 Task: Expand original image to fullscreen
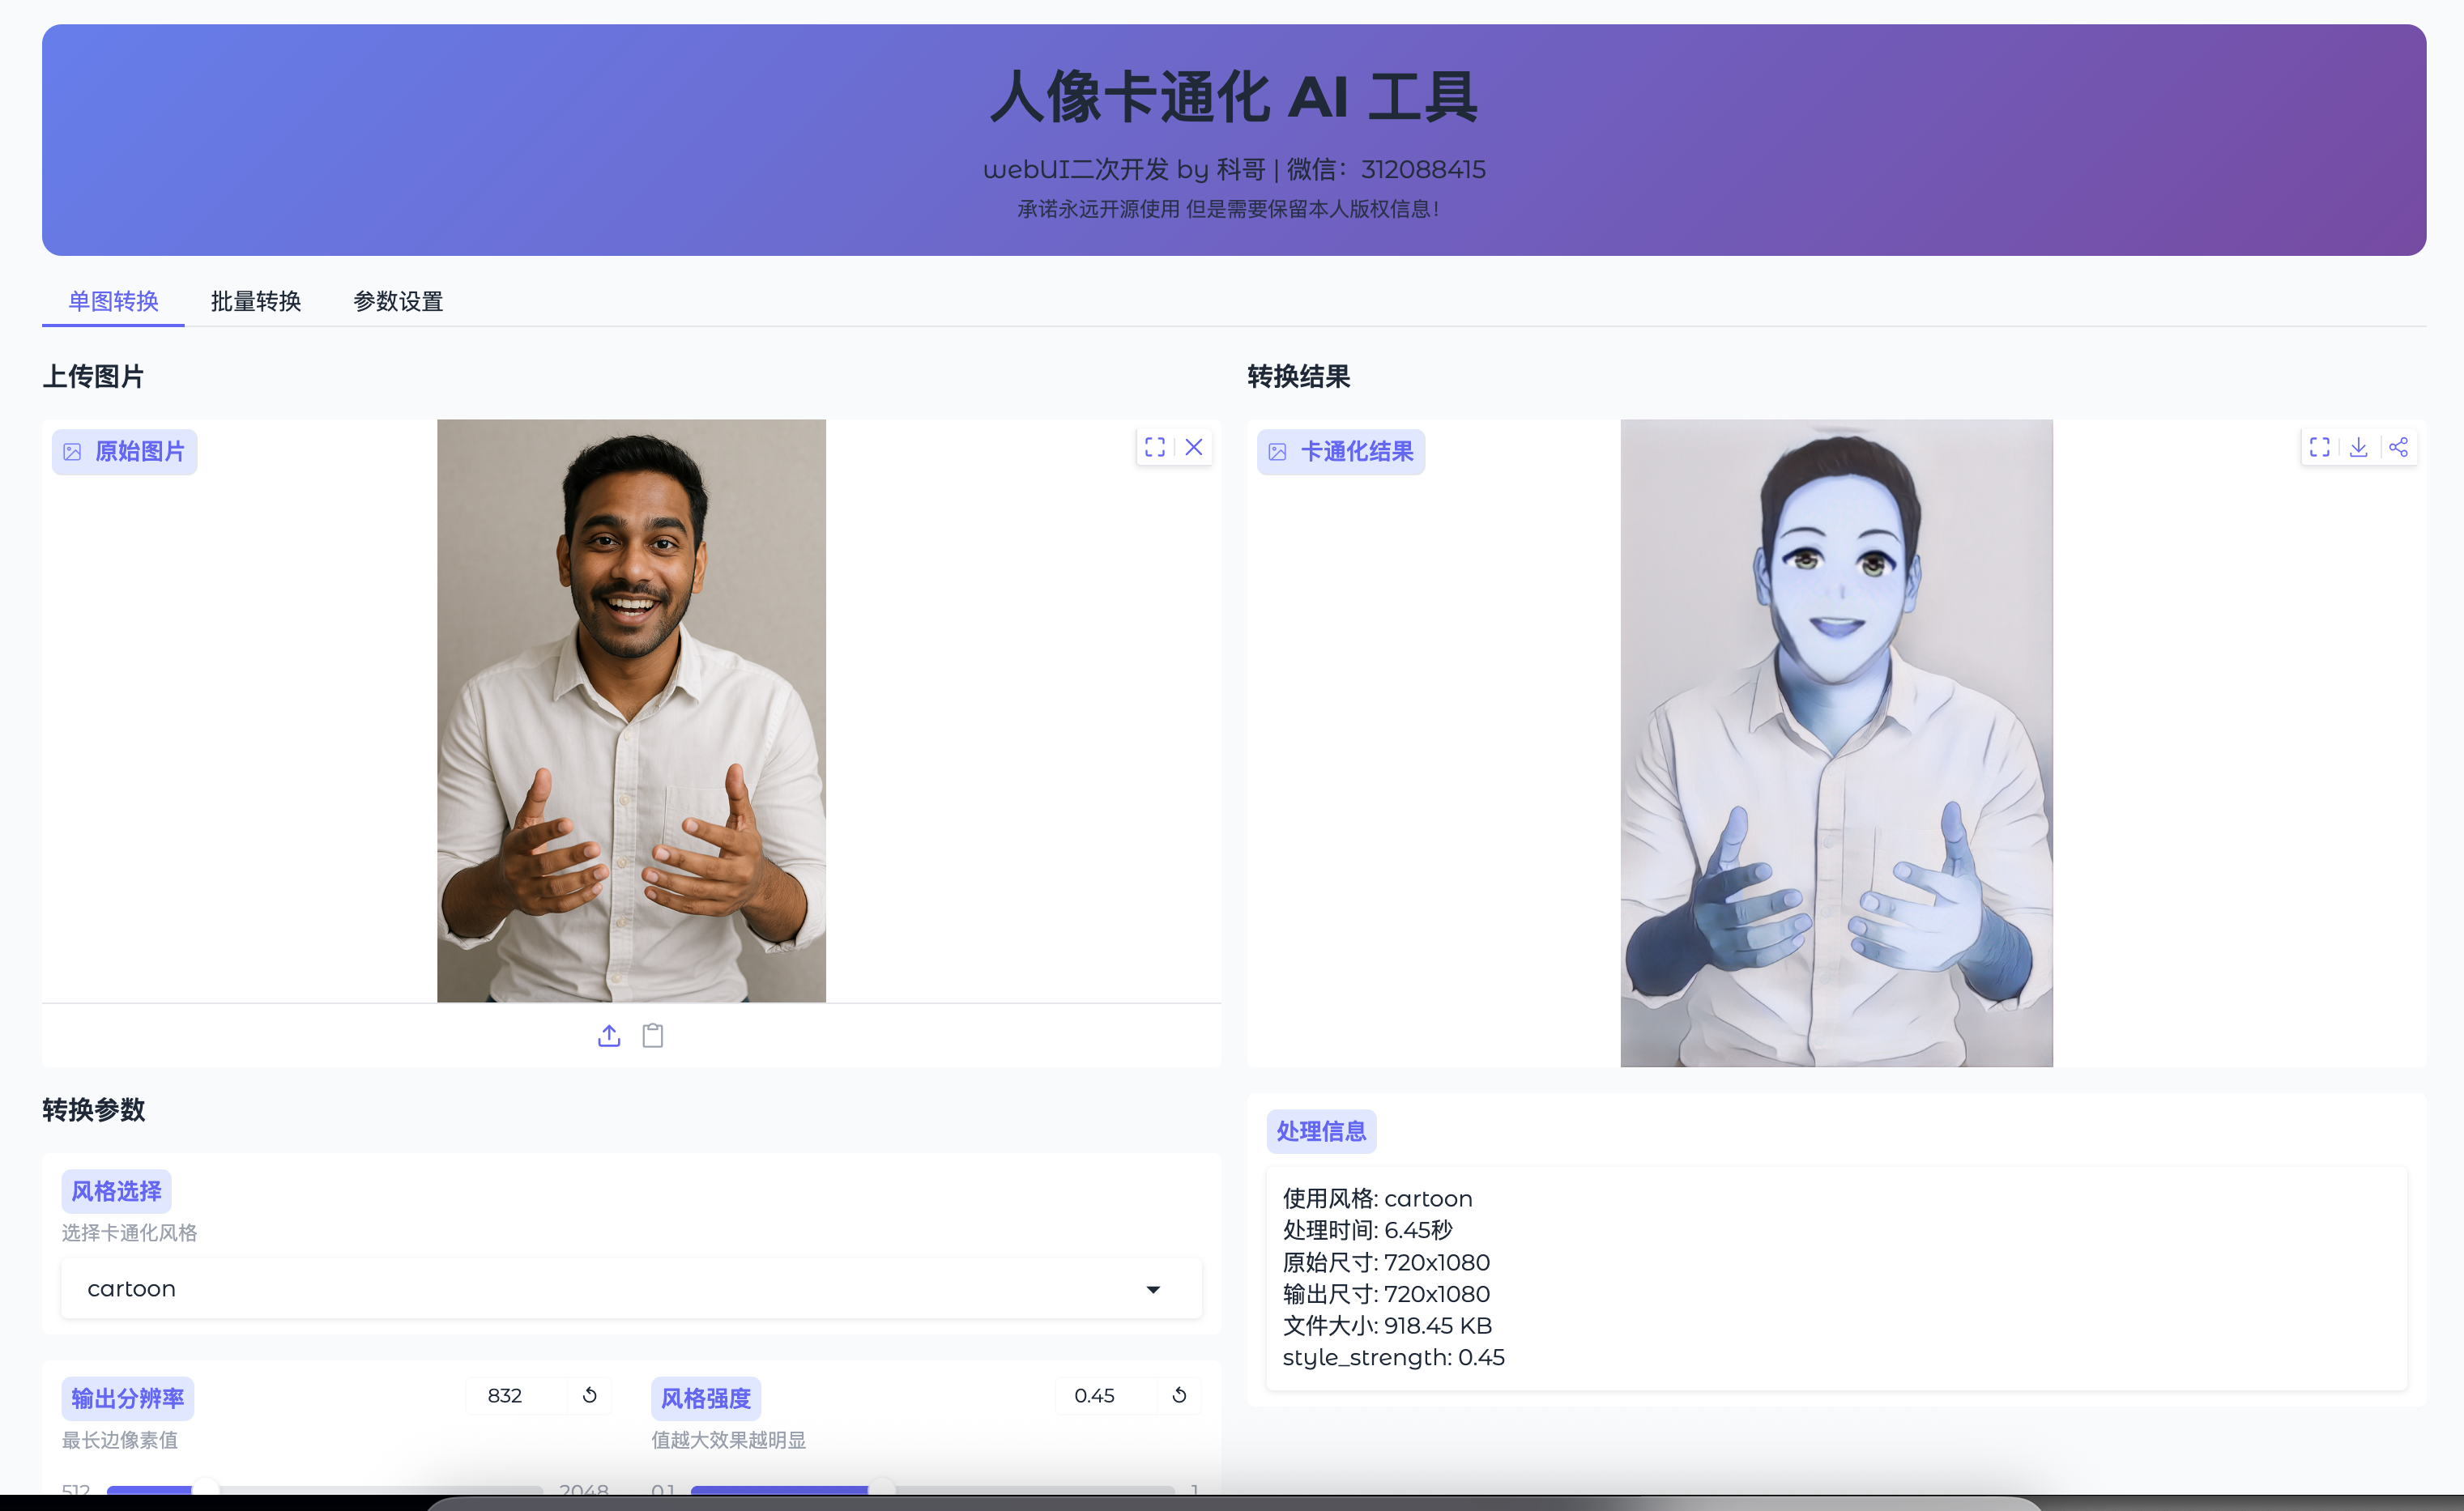(1154, 447)
